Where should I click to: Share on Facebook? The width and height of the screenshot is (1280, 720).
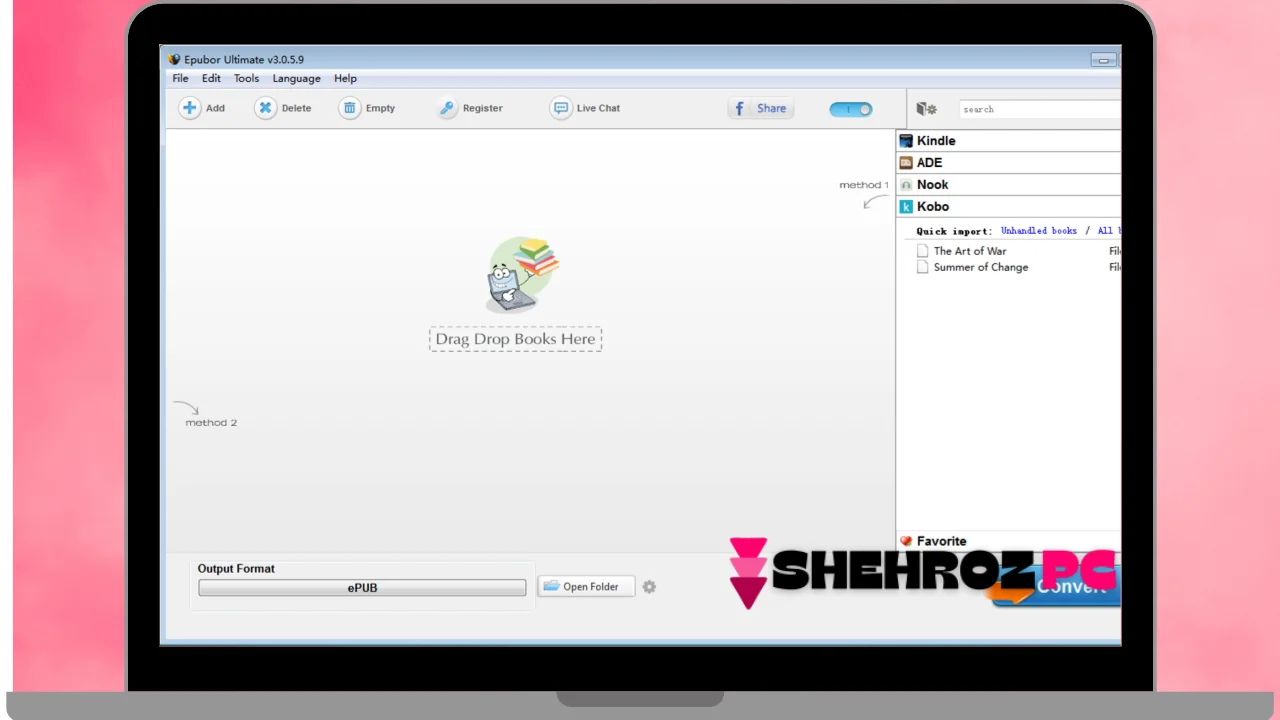[761, 108]
